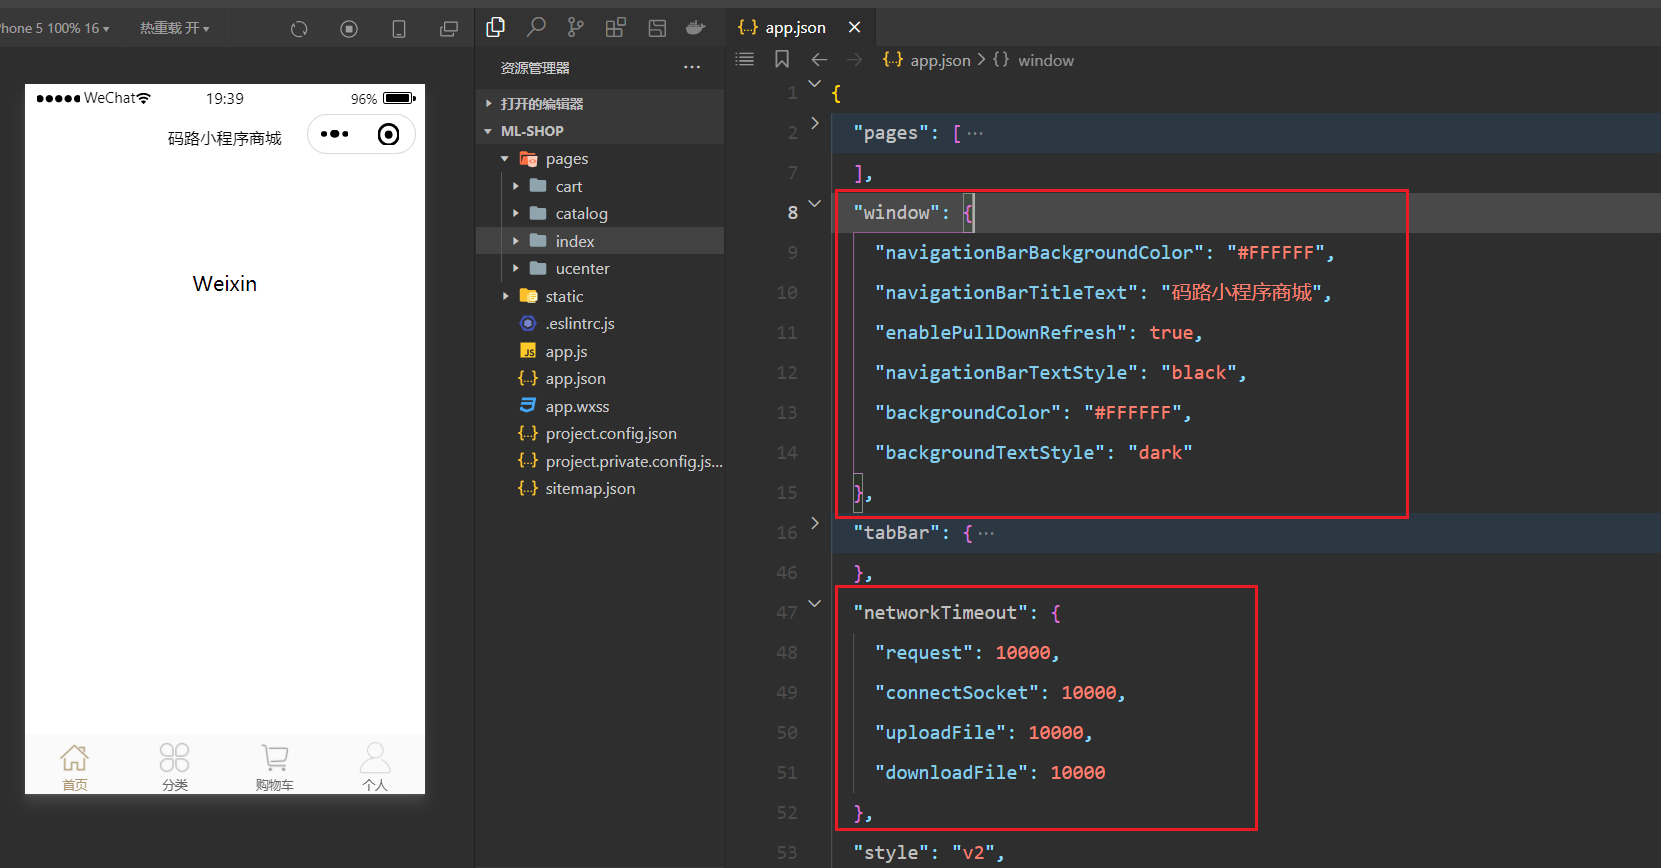The image size is (1661, 868).
Task: Open app.js in the file tree
Action: click(600, 351)
